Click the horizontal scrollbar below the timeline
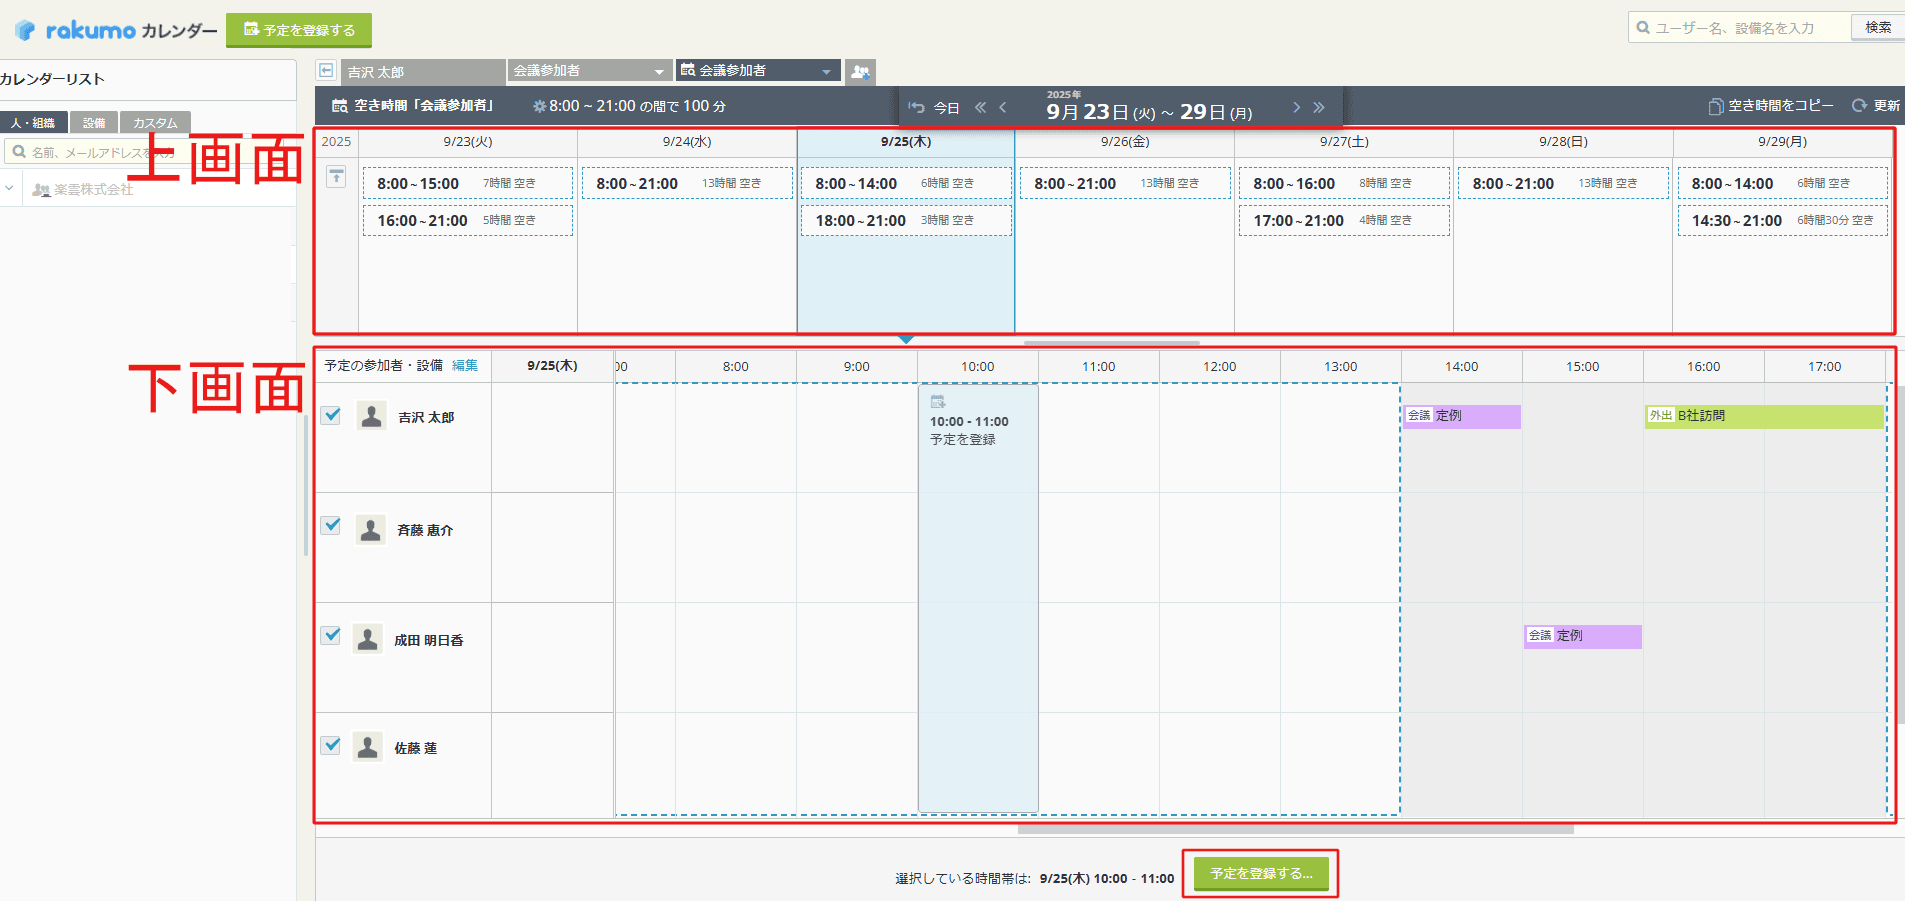The height and width of the screenshot is (901, 1905). pos(1295,829)
